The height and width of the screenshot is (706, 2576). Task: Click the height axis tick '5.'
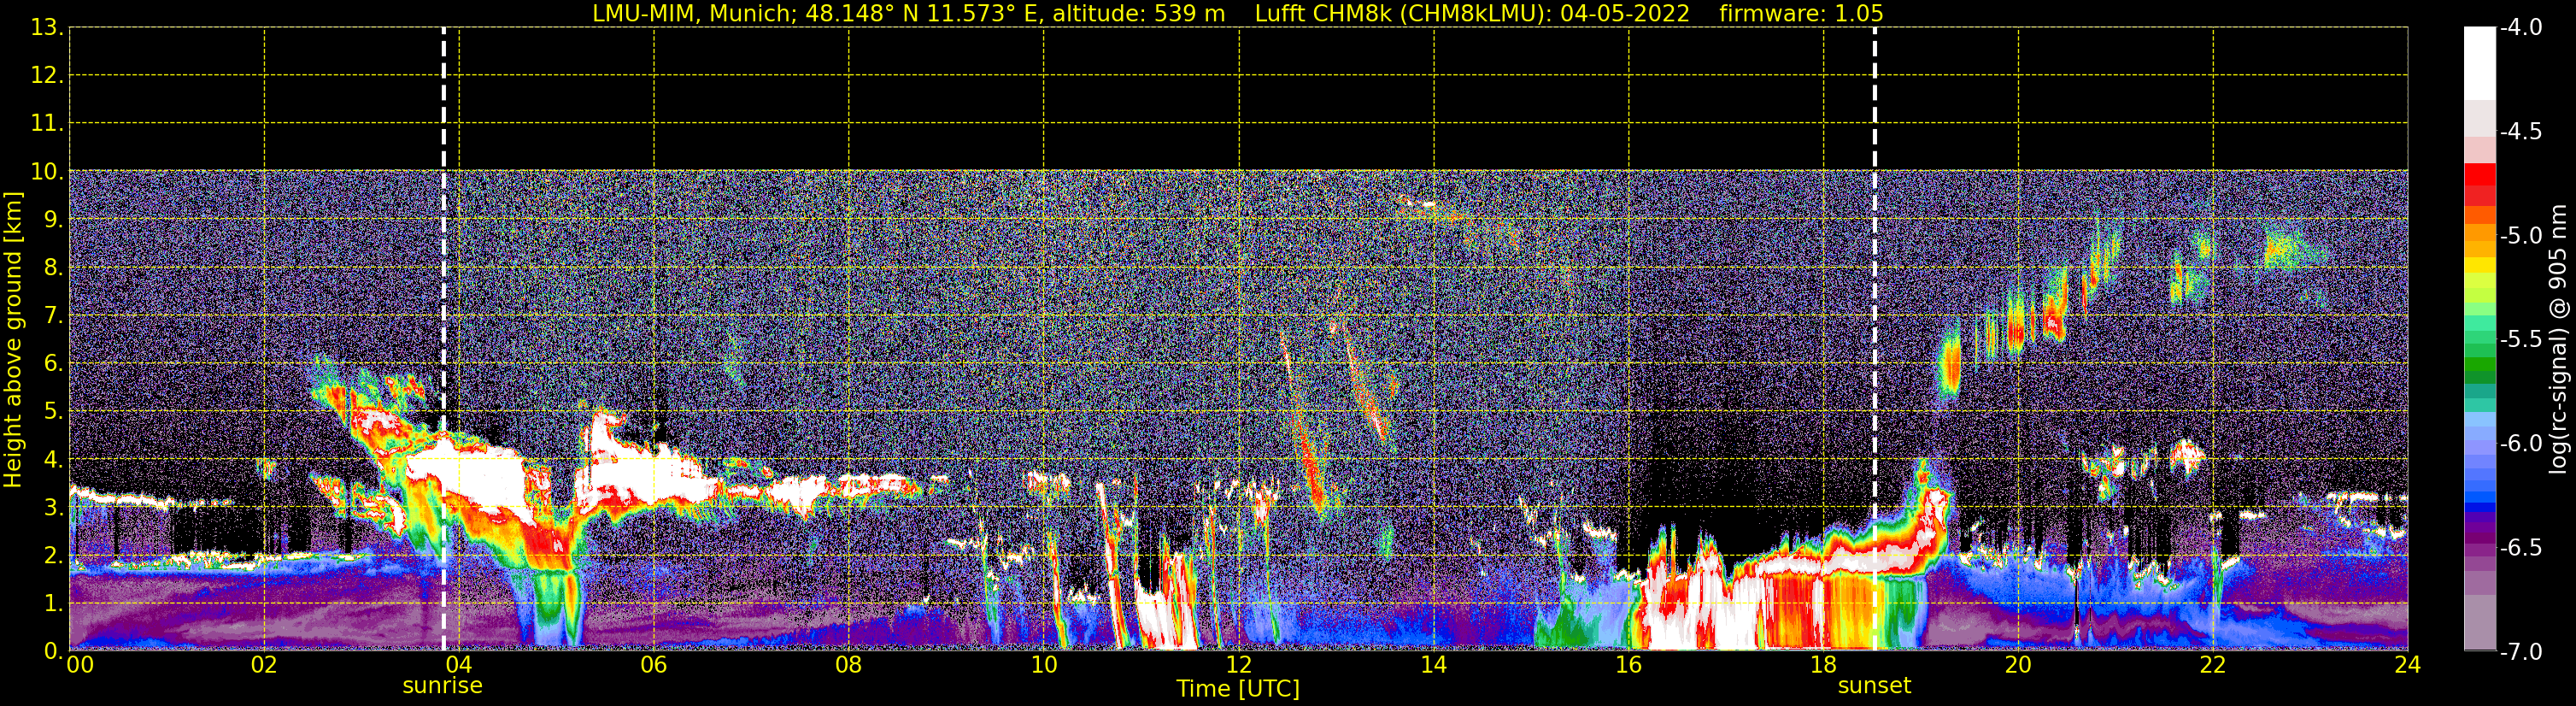pyautogui.click(x=52, y=412)
